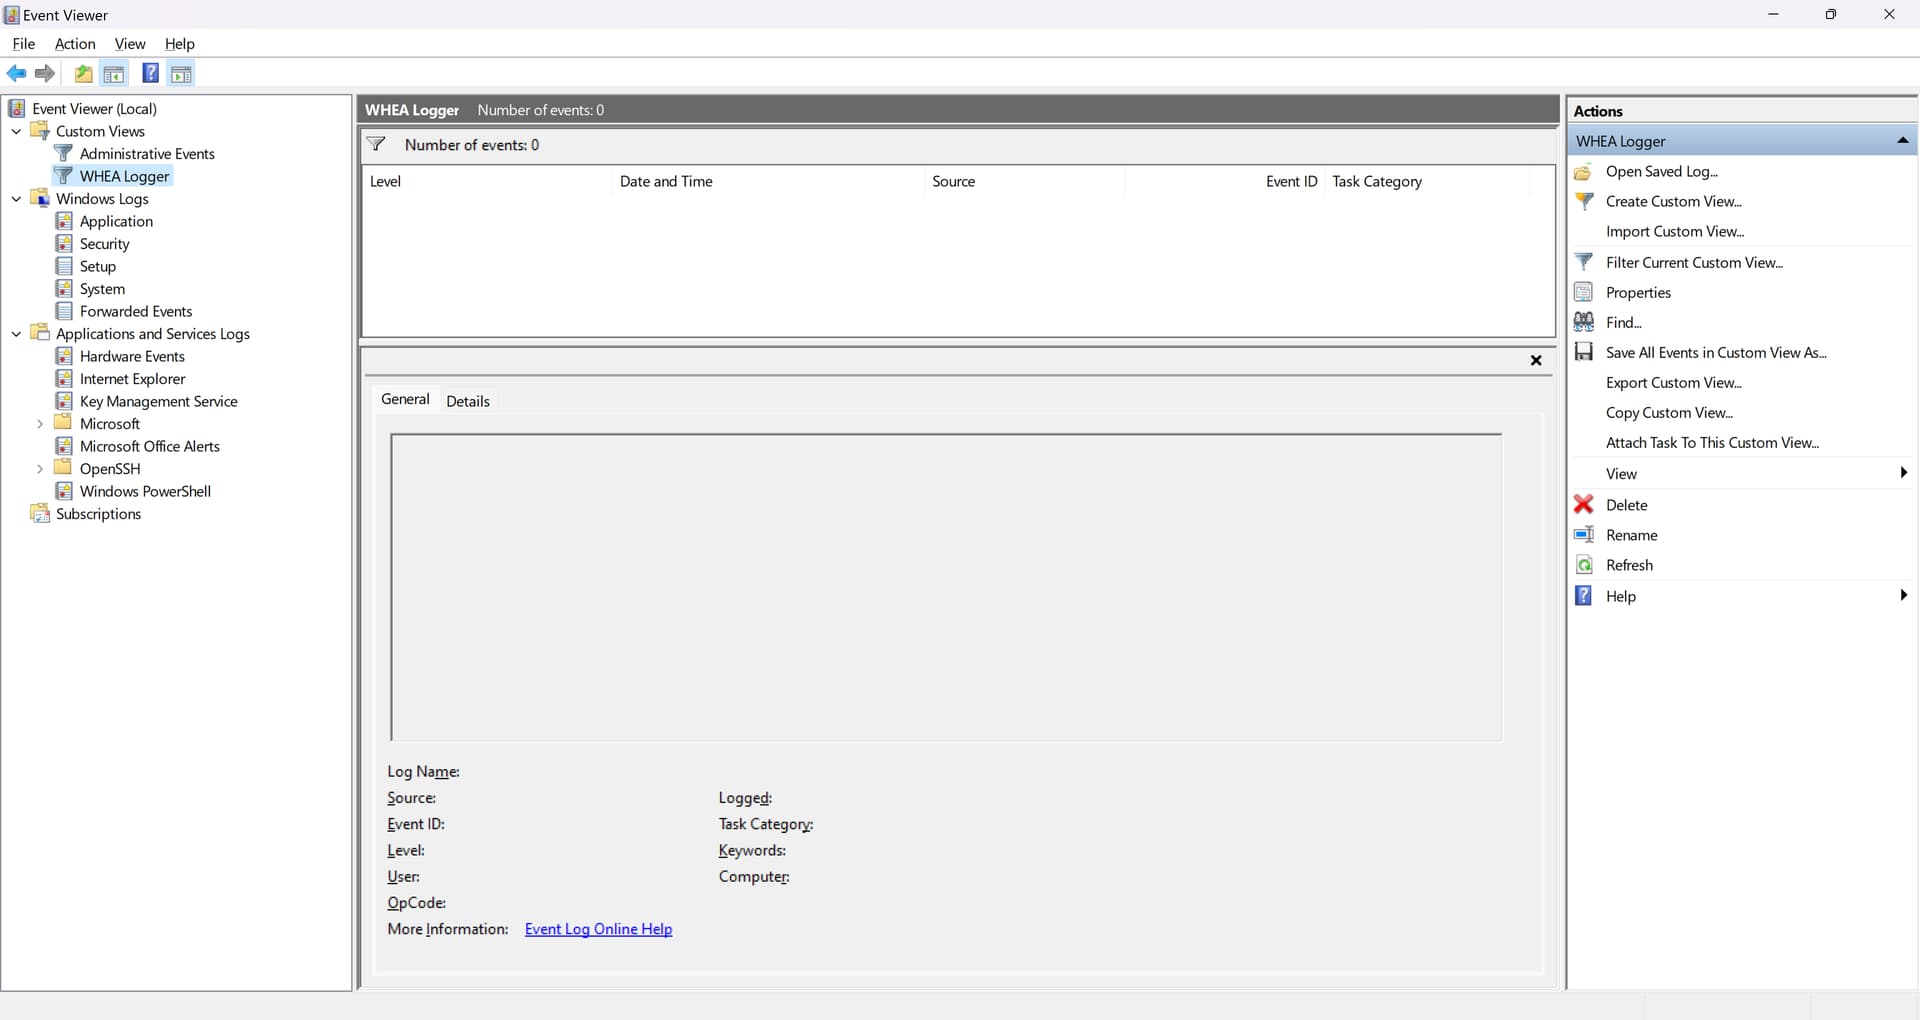The image size is (1920, 1020).
Task: Select the System log in tree
Action: pos(102,289)
